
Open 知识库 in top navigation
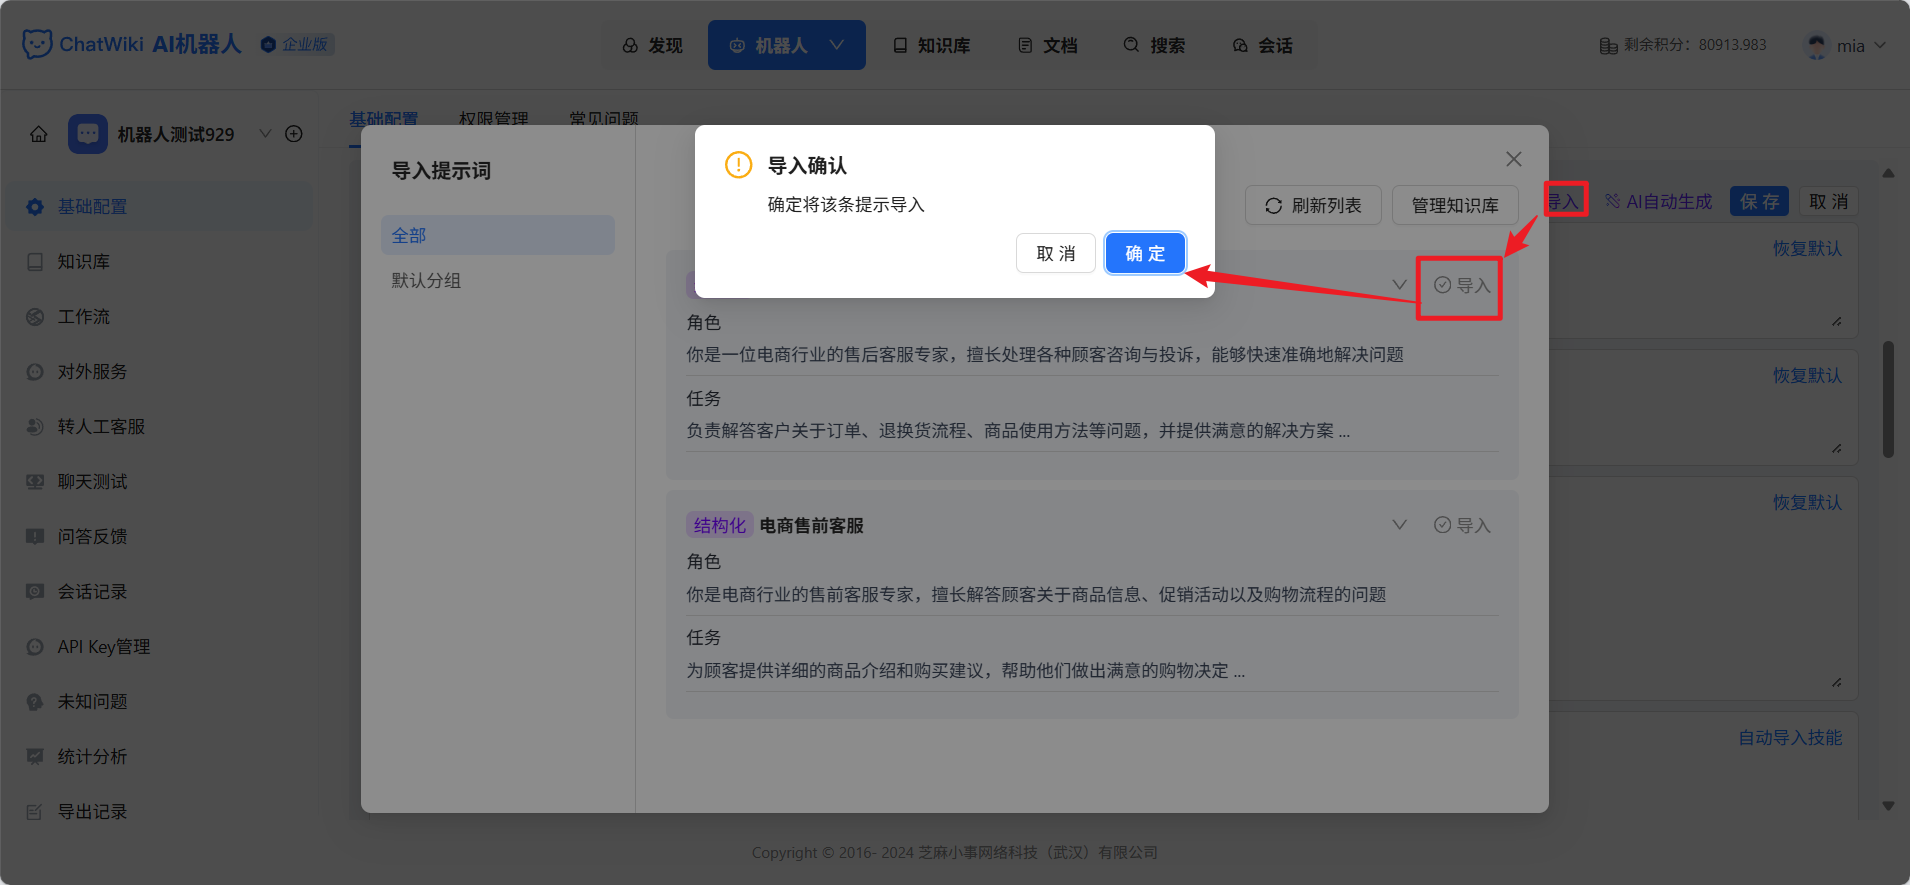931,46
